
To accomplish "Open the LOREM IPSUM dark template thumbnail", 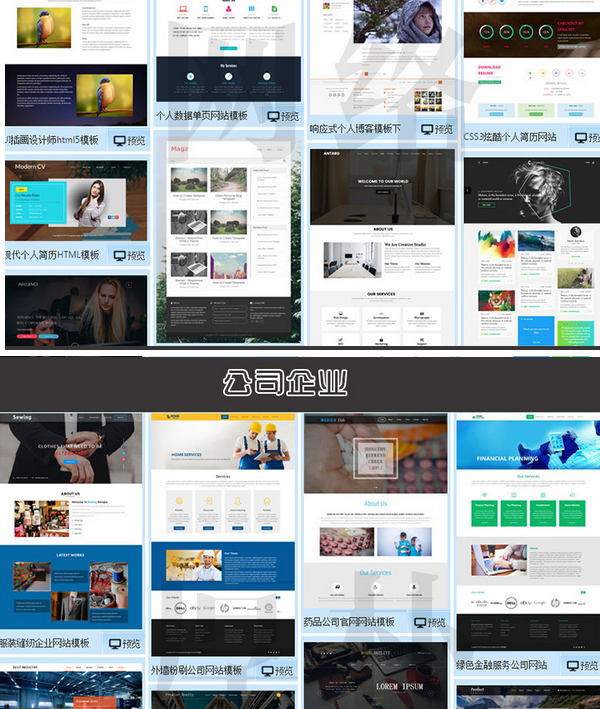I will point(375,675).
